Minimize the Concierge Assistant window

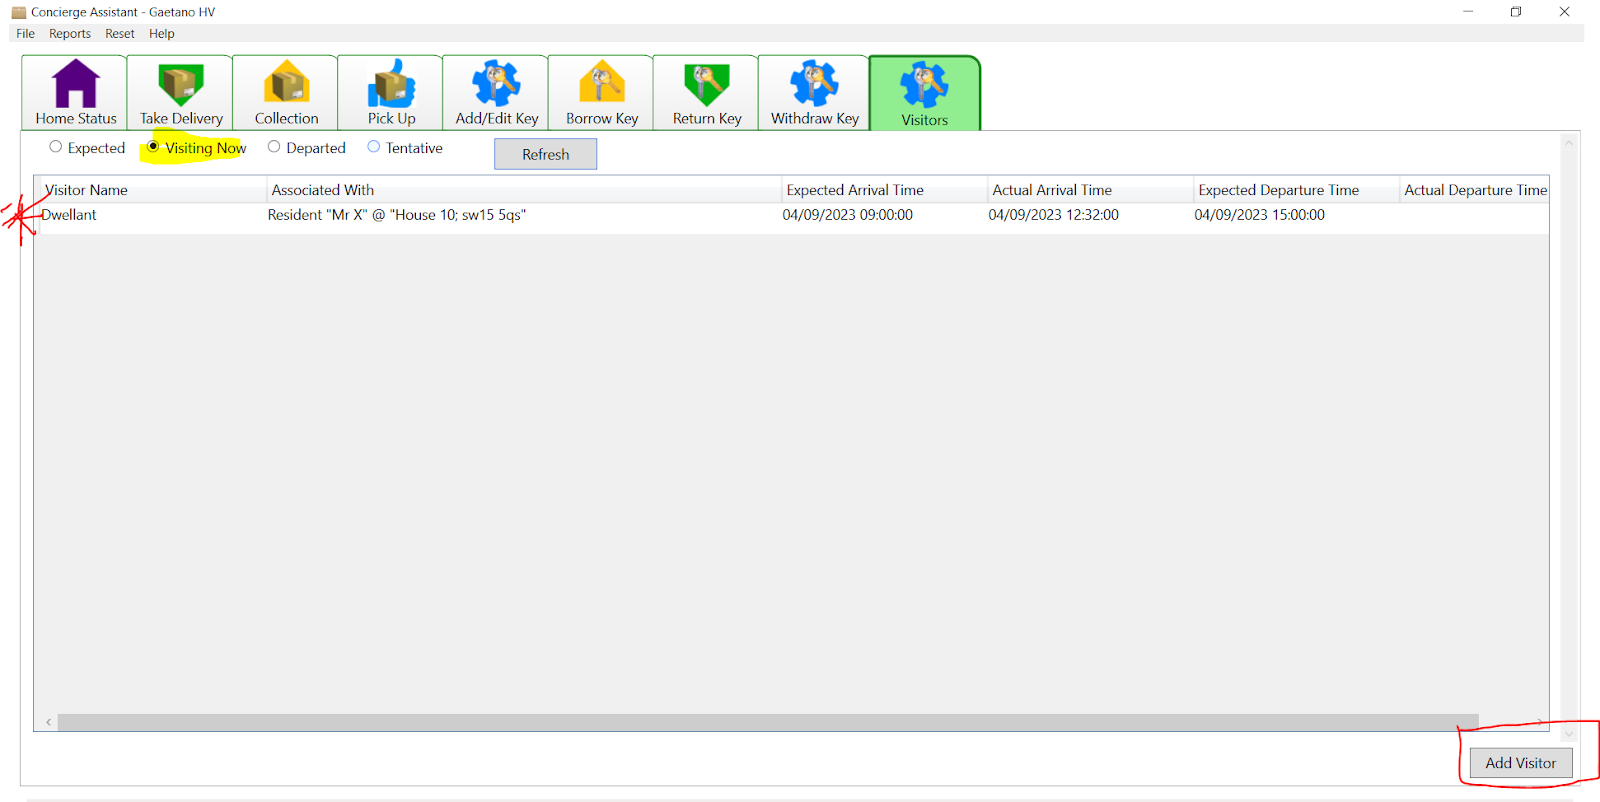tap(1468, 12)
